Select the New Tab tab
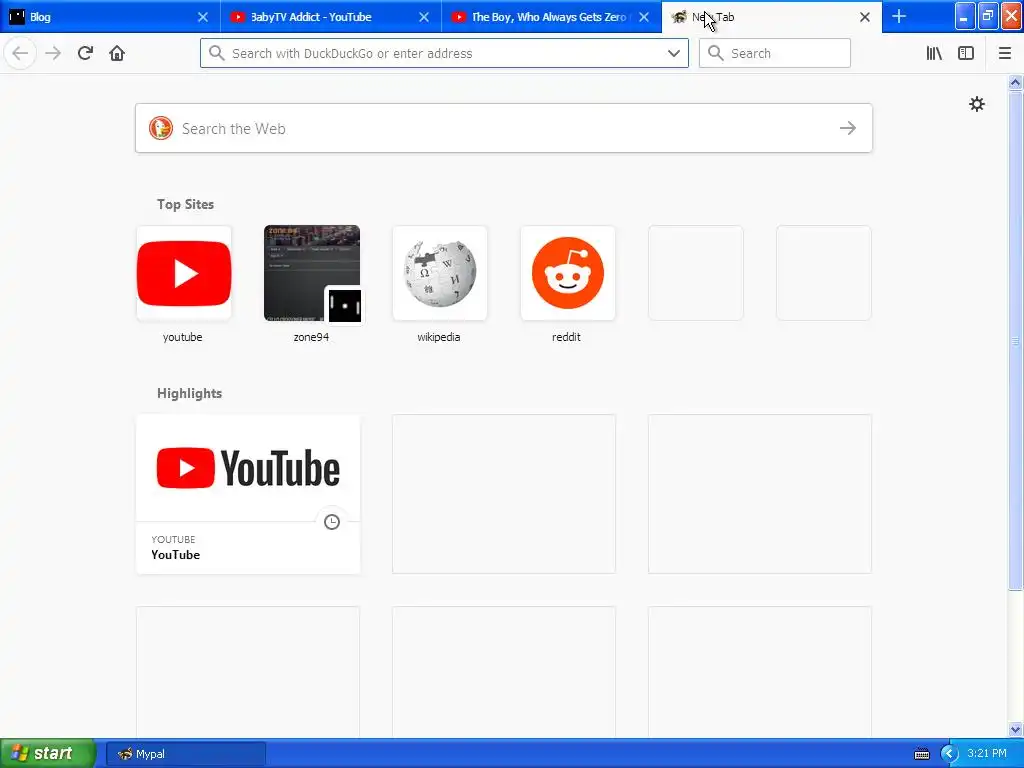This screenshot has width=1024, height=768. (771, 17)
